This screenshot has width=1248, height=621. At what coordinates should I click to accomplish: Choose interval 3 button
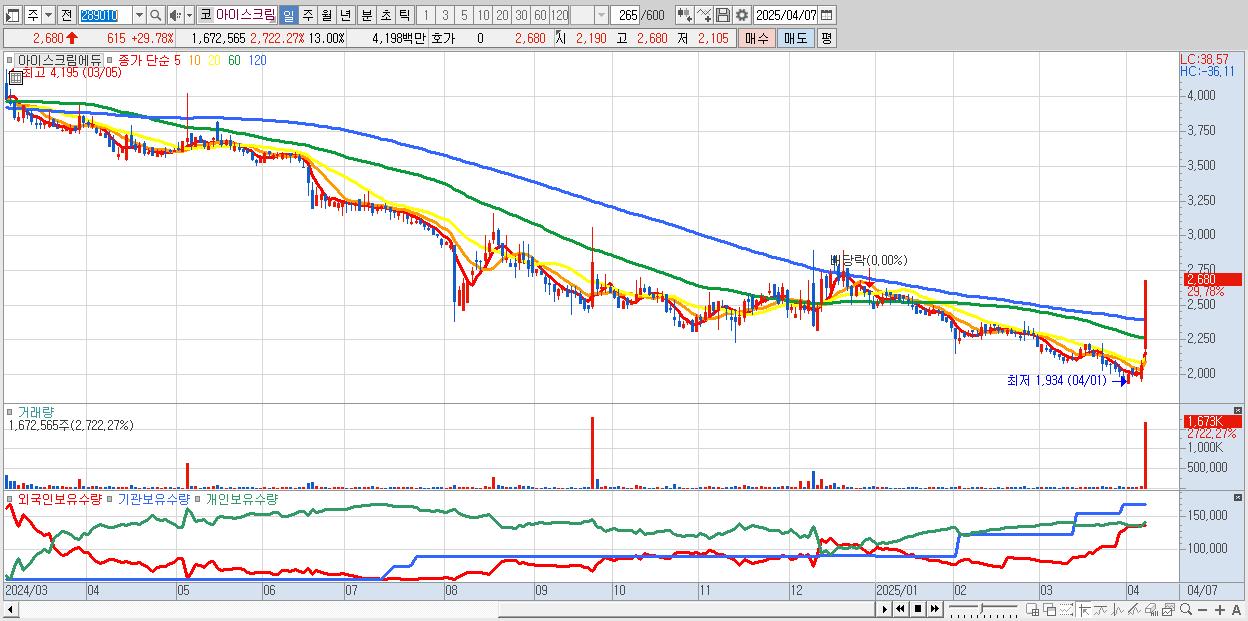point(445,15)
